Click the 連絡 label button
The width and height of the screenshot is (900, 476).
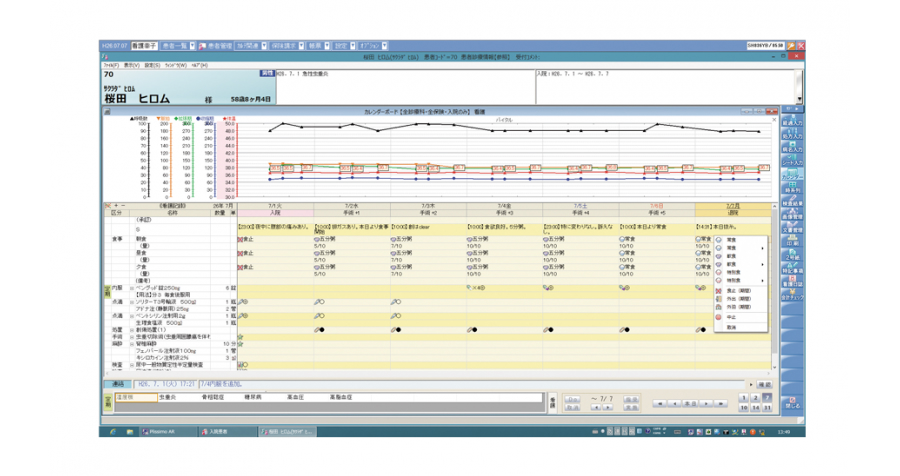coord(117,384)
